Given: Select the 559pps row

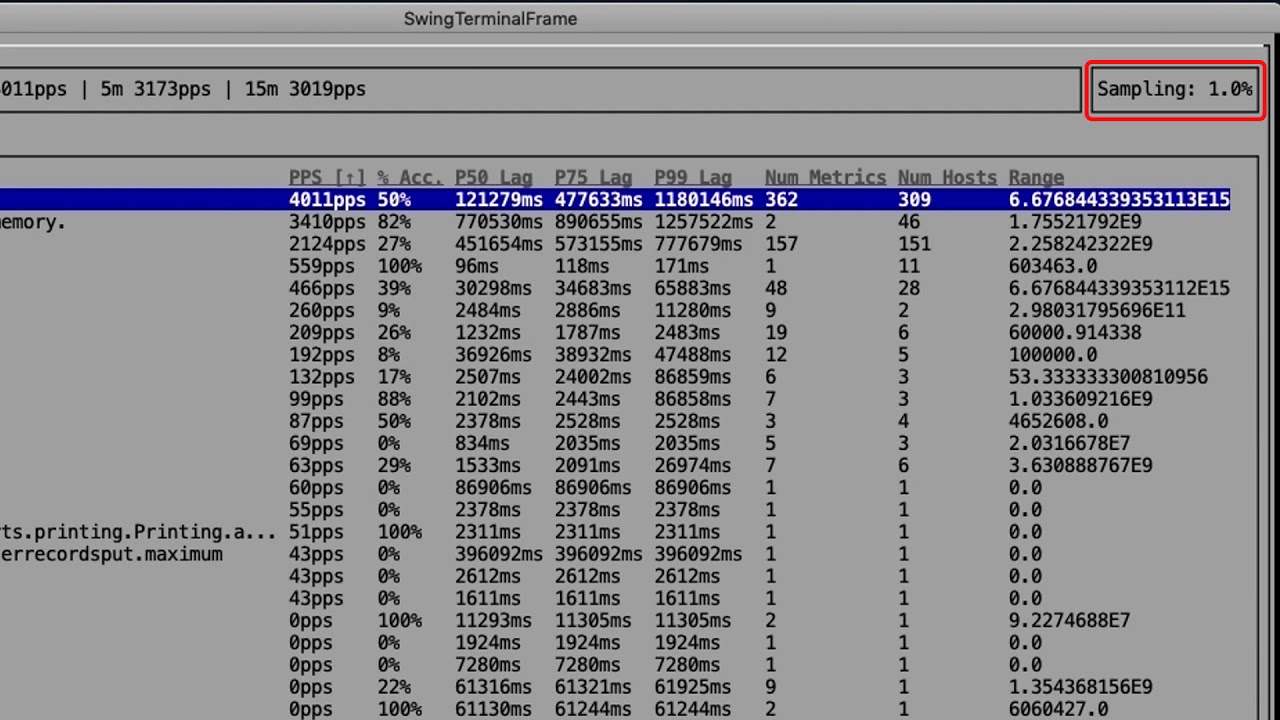Looking at the screenshot, I should (x=615, y=266).
